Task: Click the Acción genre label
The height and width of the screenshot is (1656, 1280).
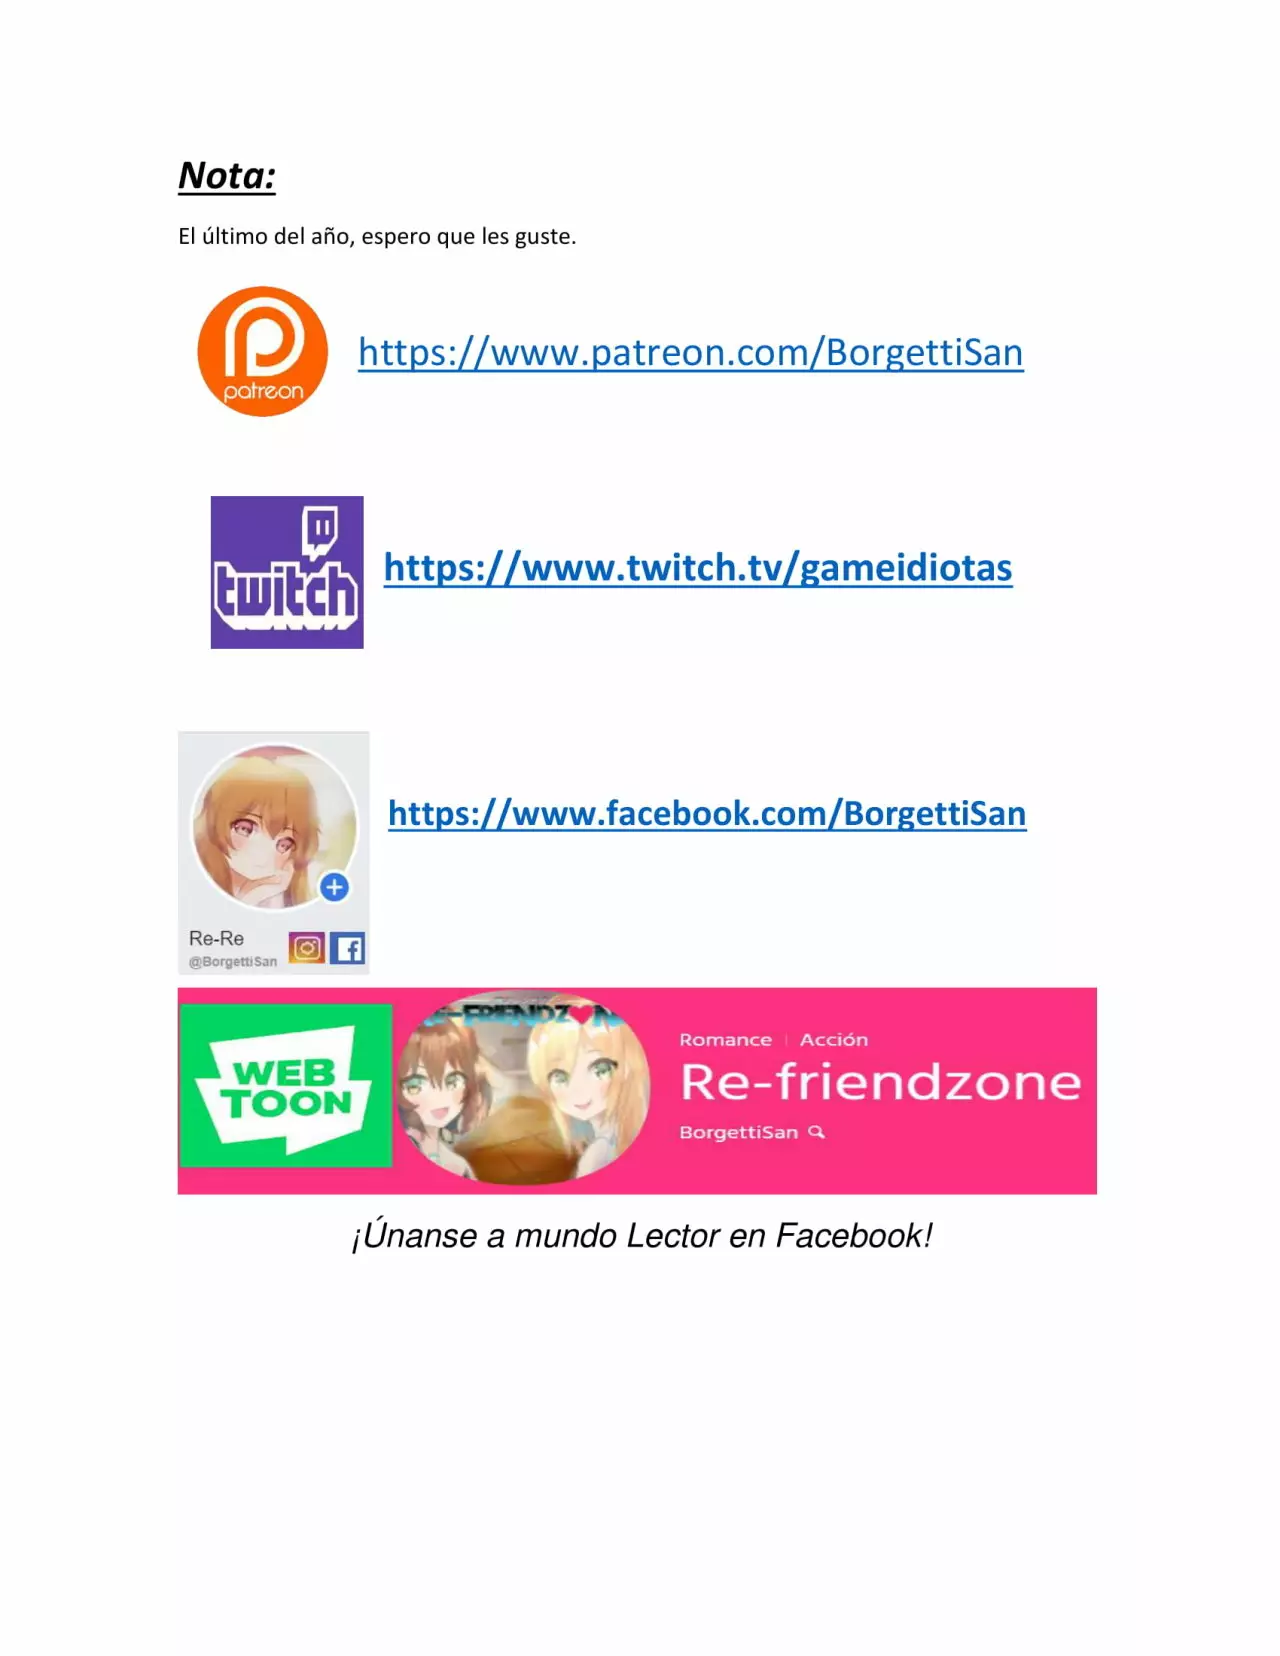Action: tap(834, 1040)
